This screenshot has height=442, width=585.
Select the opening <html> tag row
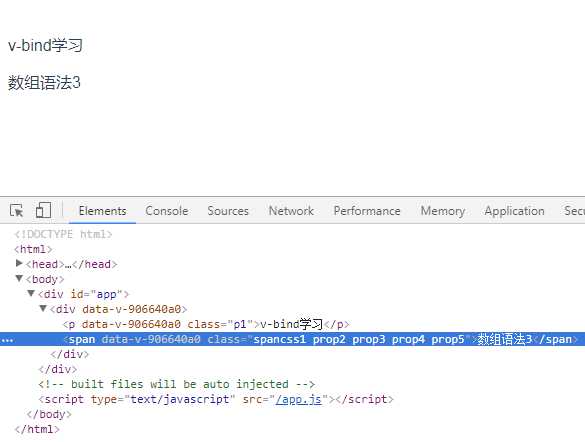pyautogui.click(x=33, y=249)
